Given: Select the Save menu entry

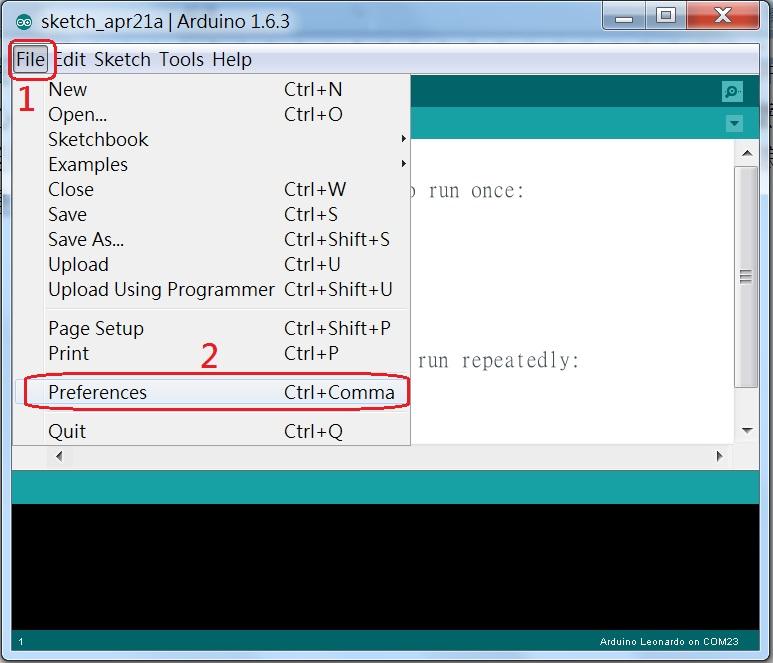Looking at the screenshot, I should coord(212,215).
